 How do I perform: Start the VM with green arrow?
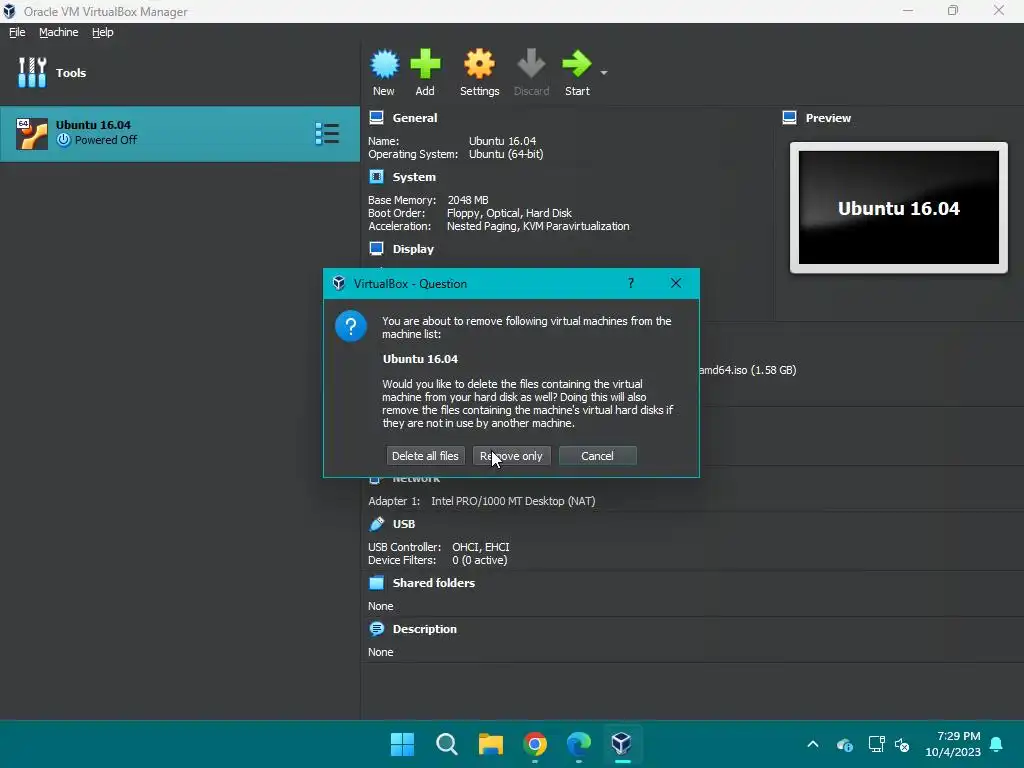577,63
